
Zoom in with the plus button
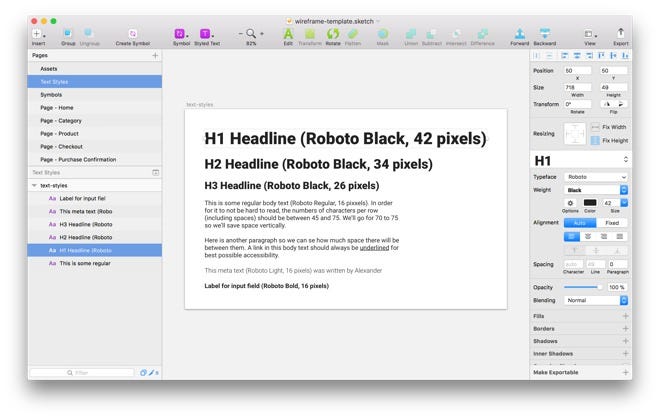262,33
